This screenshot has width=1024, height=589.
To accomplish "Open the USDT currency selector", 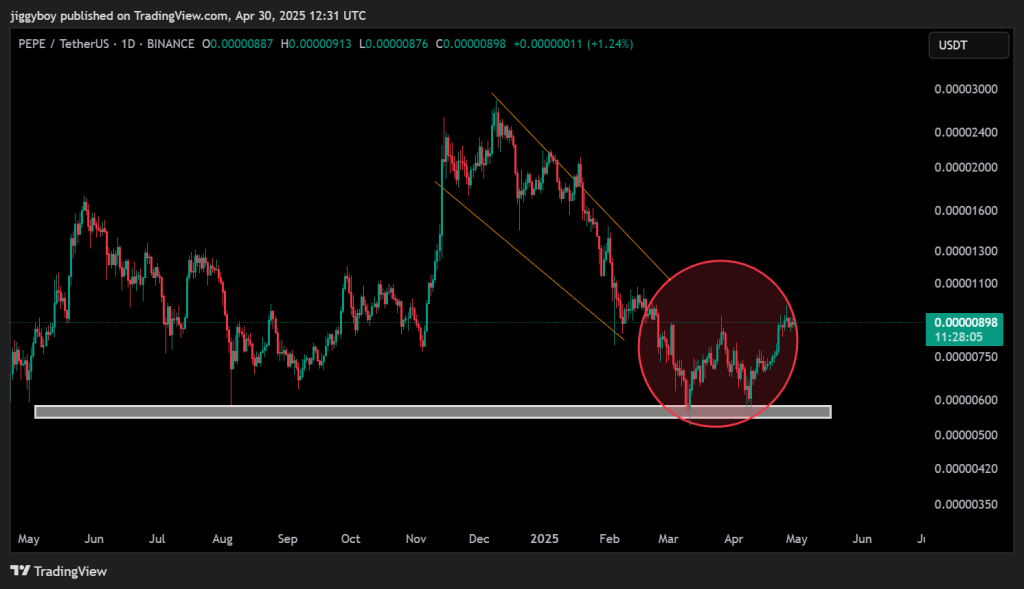I will 968,45.
